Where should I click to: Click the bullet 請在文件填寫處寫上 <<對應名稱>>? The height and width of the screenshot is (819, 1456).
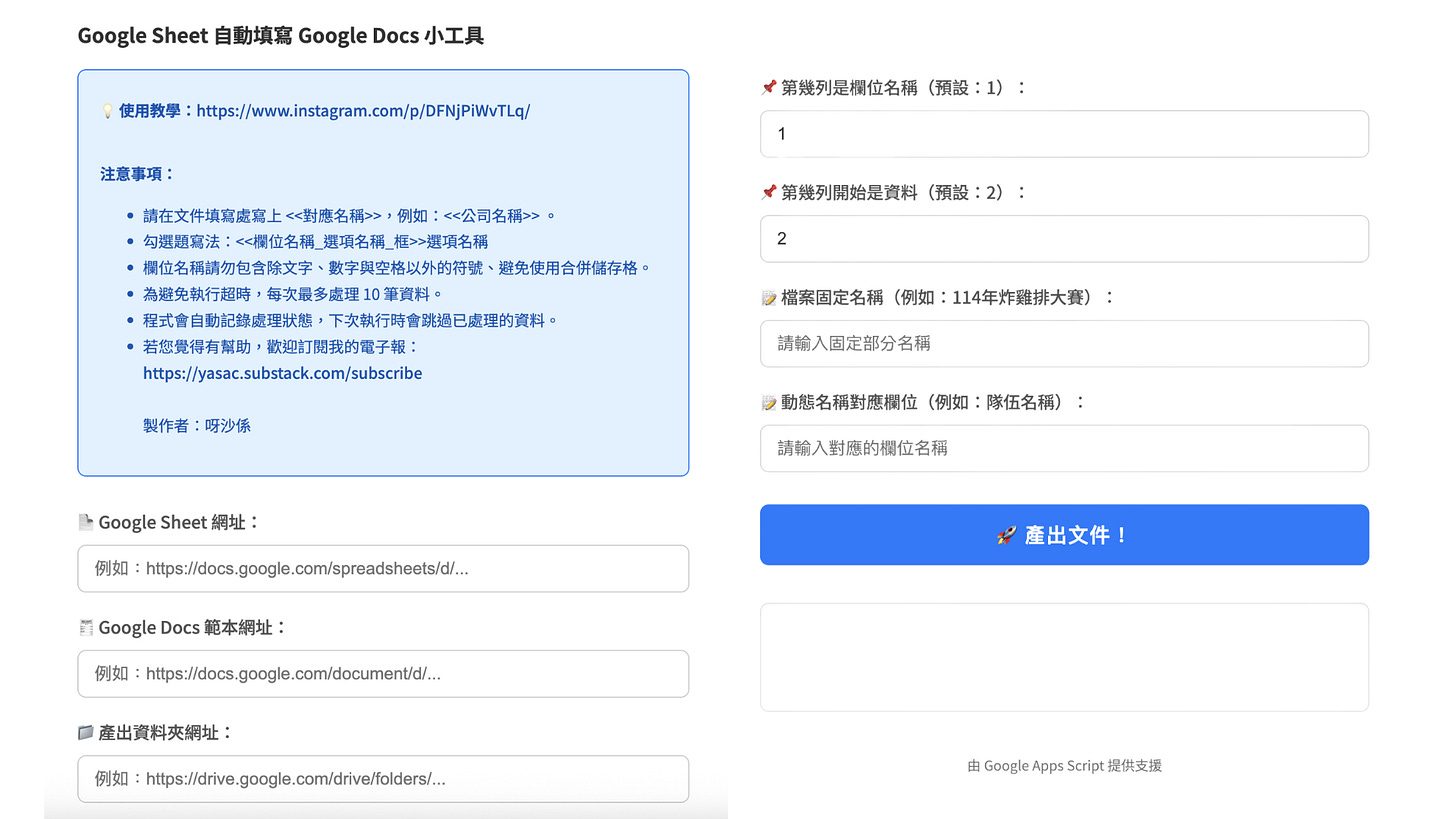point(349,216)
